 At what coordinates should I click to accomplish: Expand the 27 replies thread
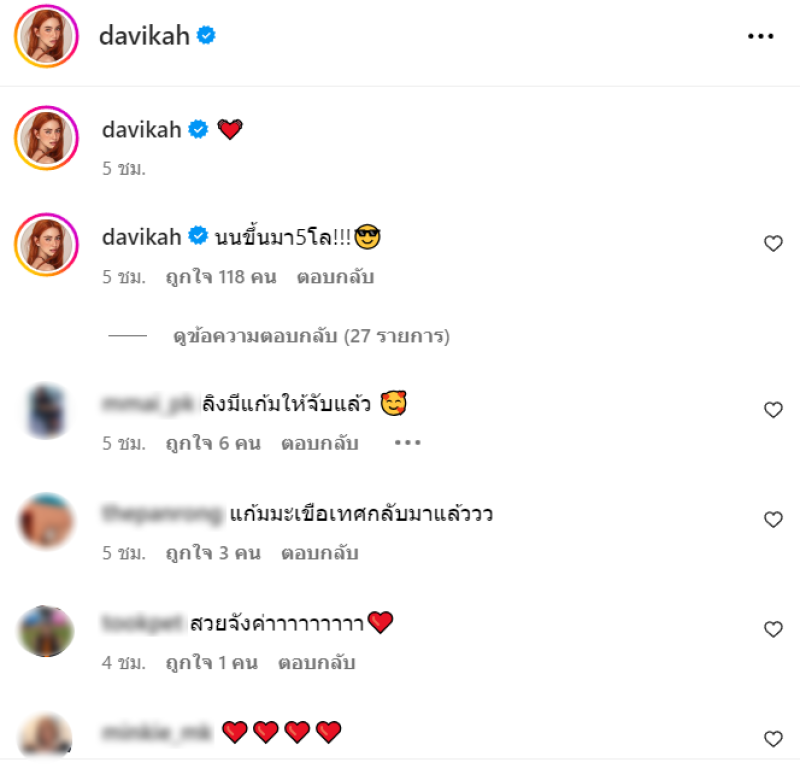(x=311, y=336)
